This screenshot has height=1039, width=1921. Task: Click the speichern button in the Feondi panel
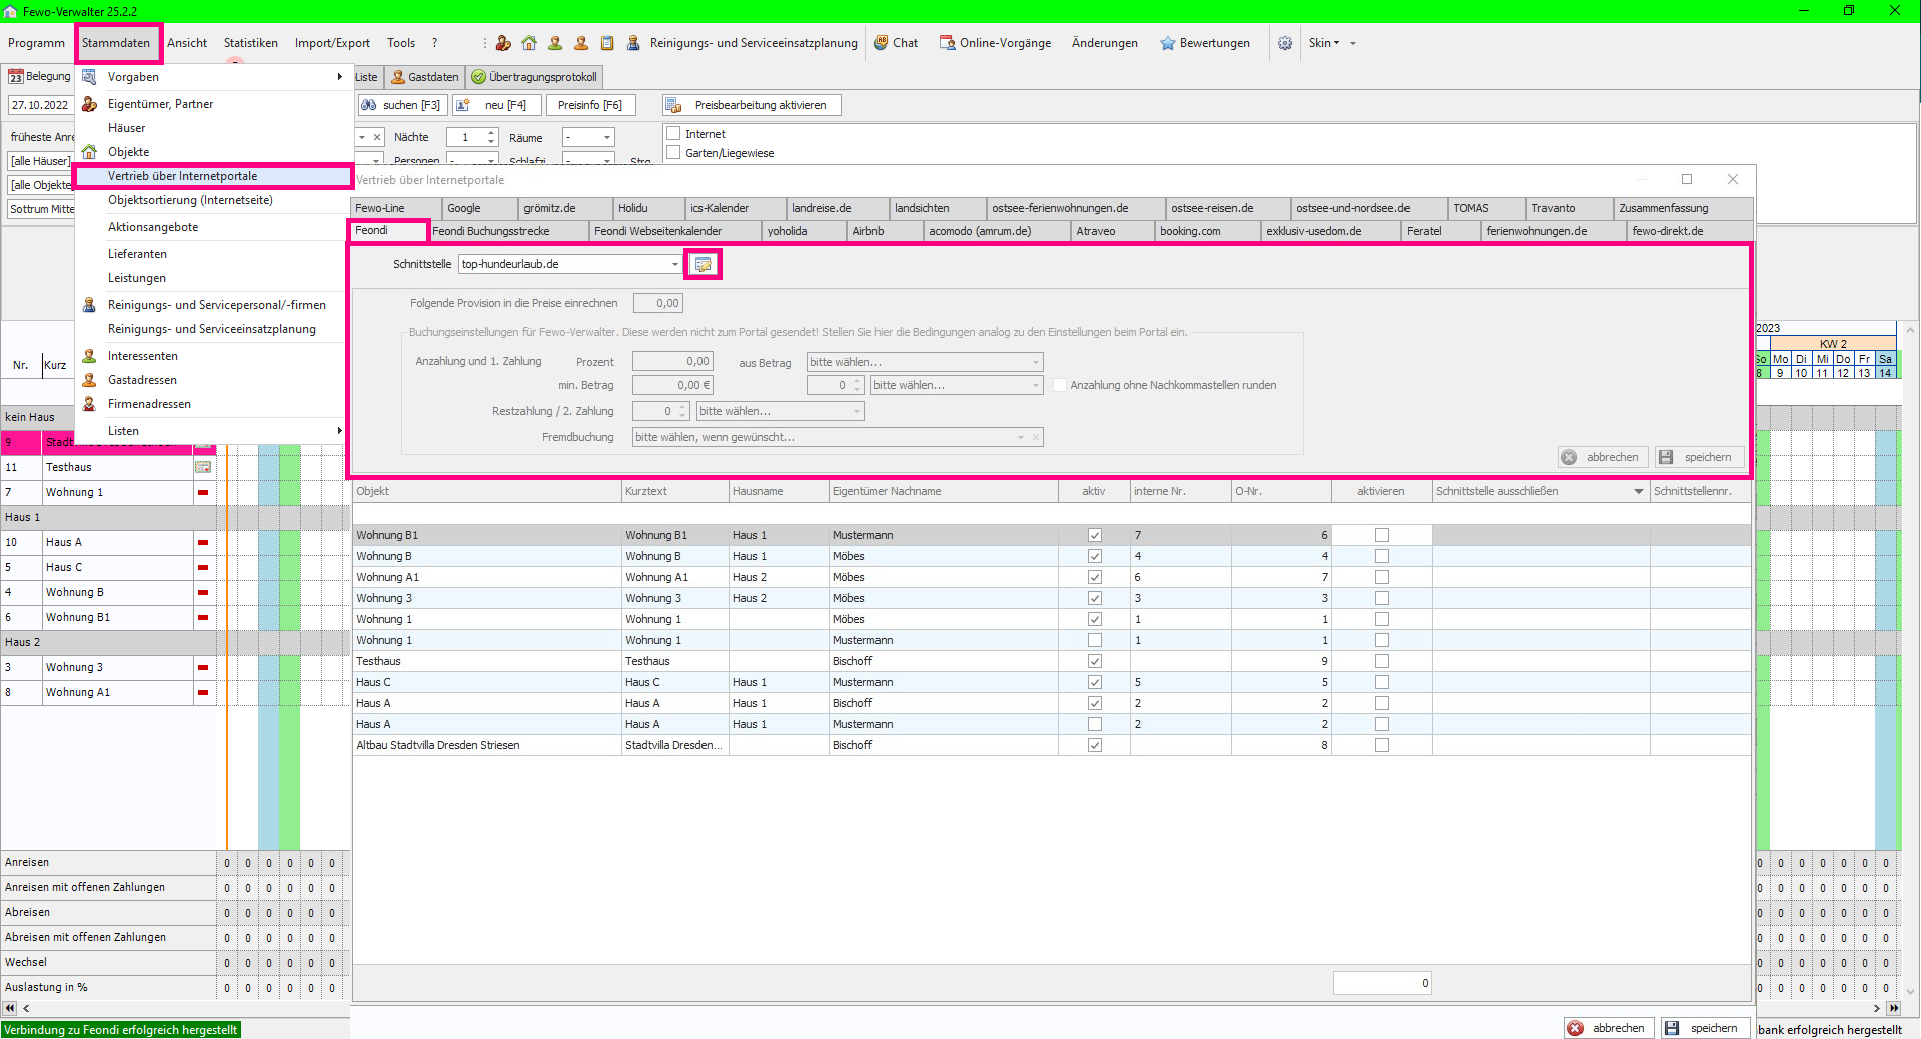point(1700,457)
